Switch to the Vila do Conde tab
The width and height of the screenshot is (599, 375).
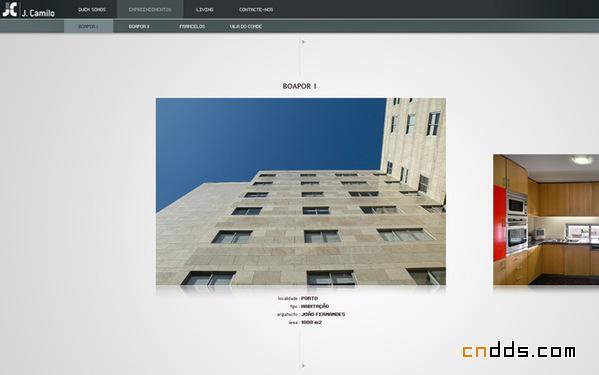coord(246,26)
